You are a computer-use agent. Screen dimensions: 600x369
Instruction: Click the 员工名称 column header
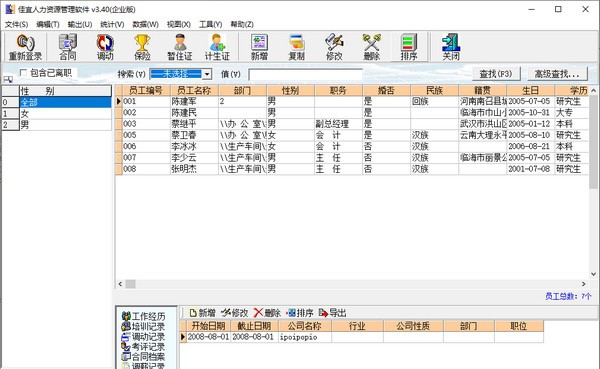coord(194,91)
